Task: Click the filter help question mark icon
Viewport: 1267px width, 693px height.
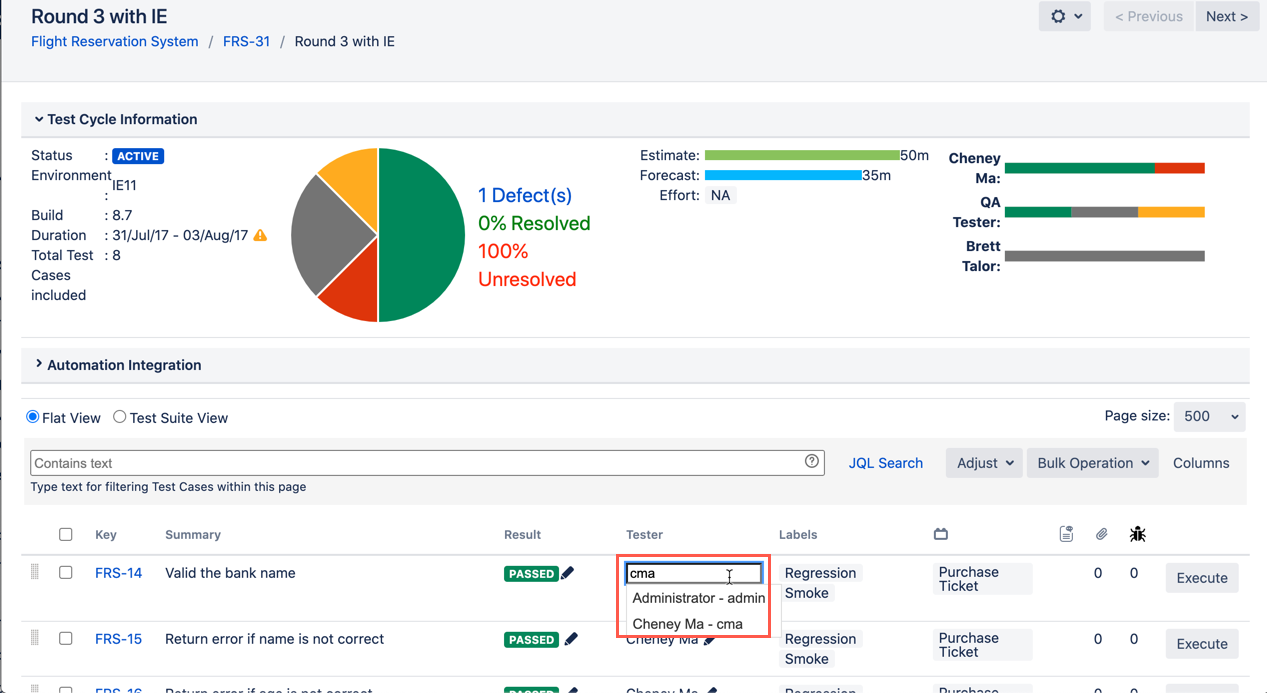Action: pyautogui.click(x=811, y=462)
